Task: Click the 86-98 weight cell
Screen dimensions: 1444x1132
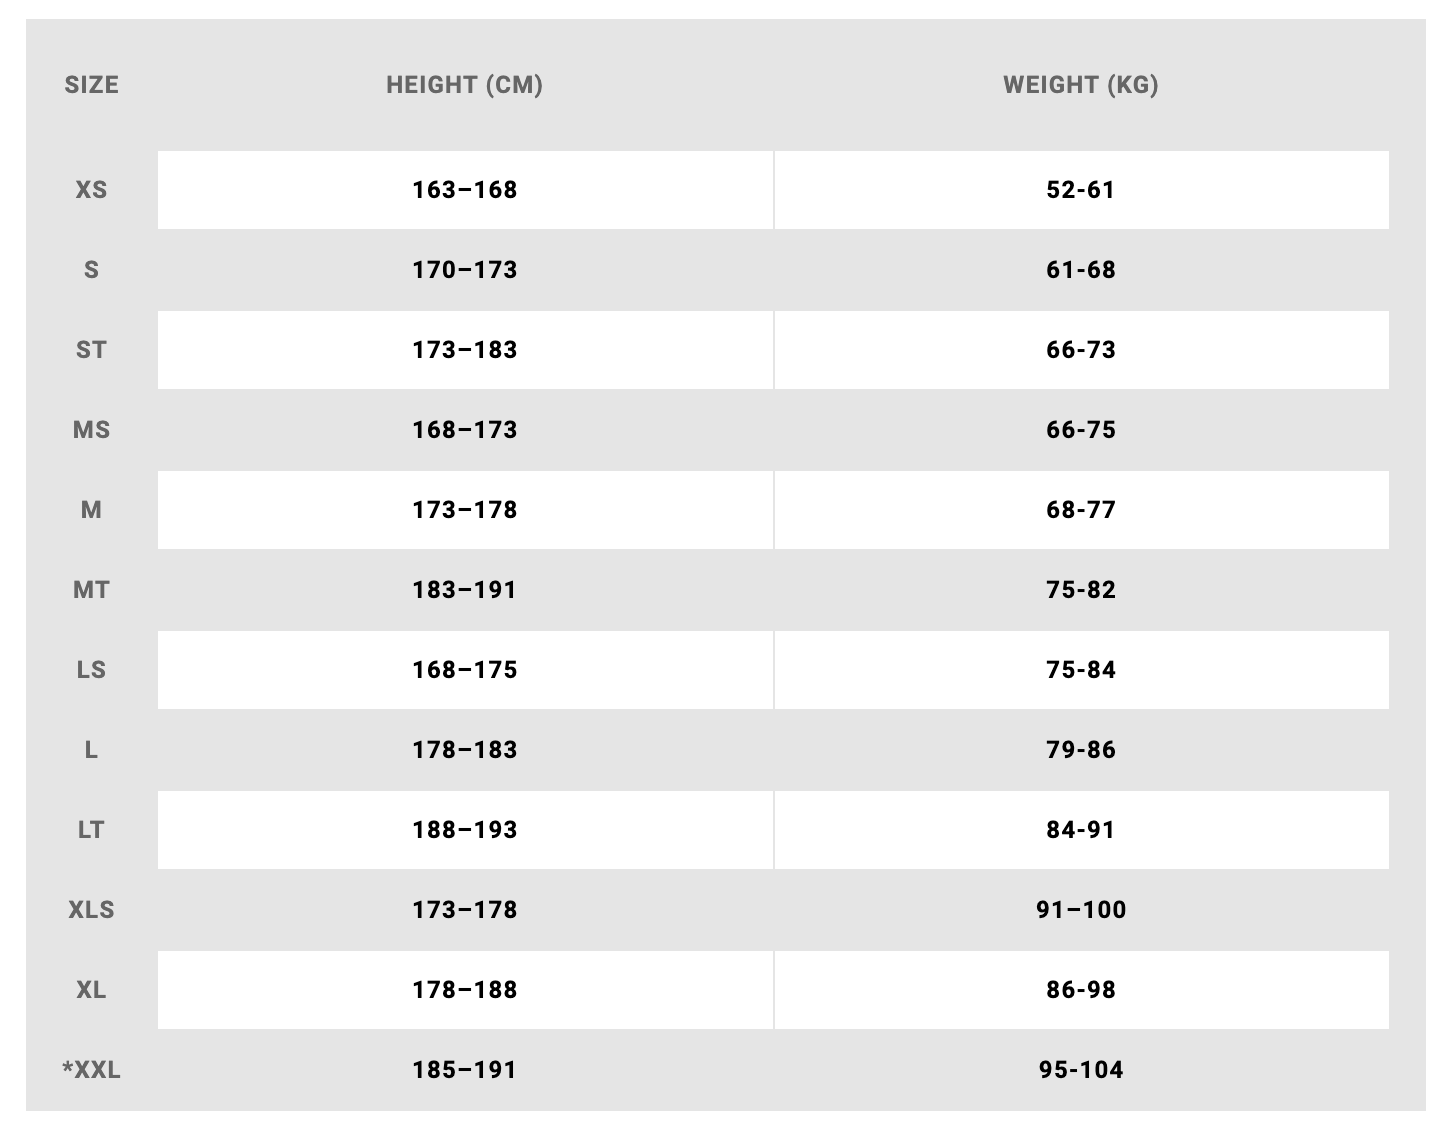Action: 1081,990
